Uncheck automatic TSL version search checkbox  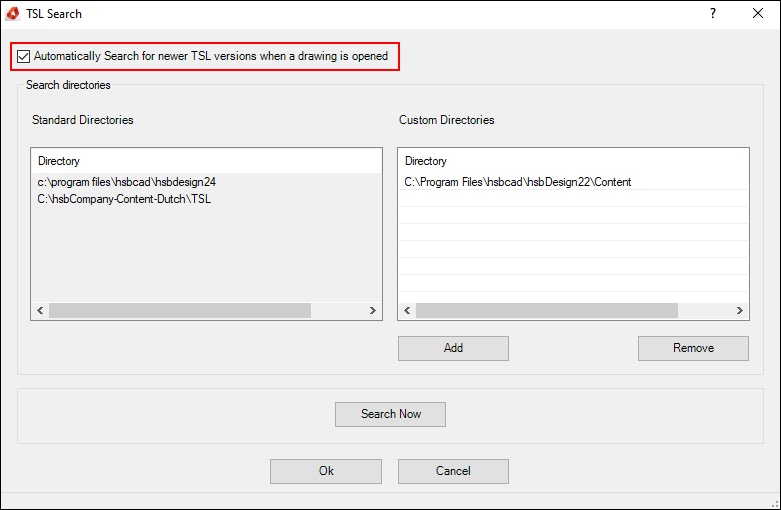(23, 56)
